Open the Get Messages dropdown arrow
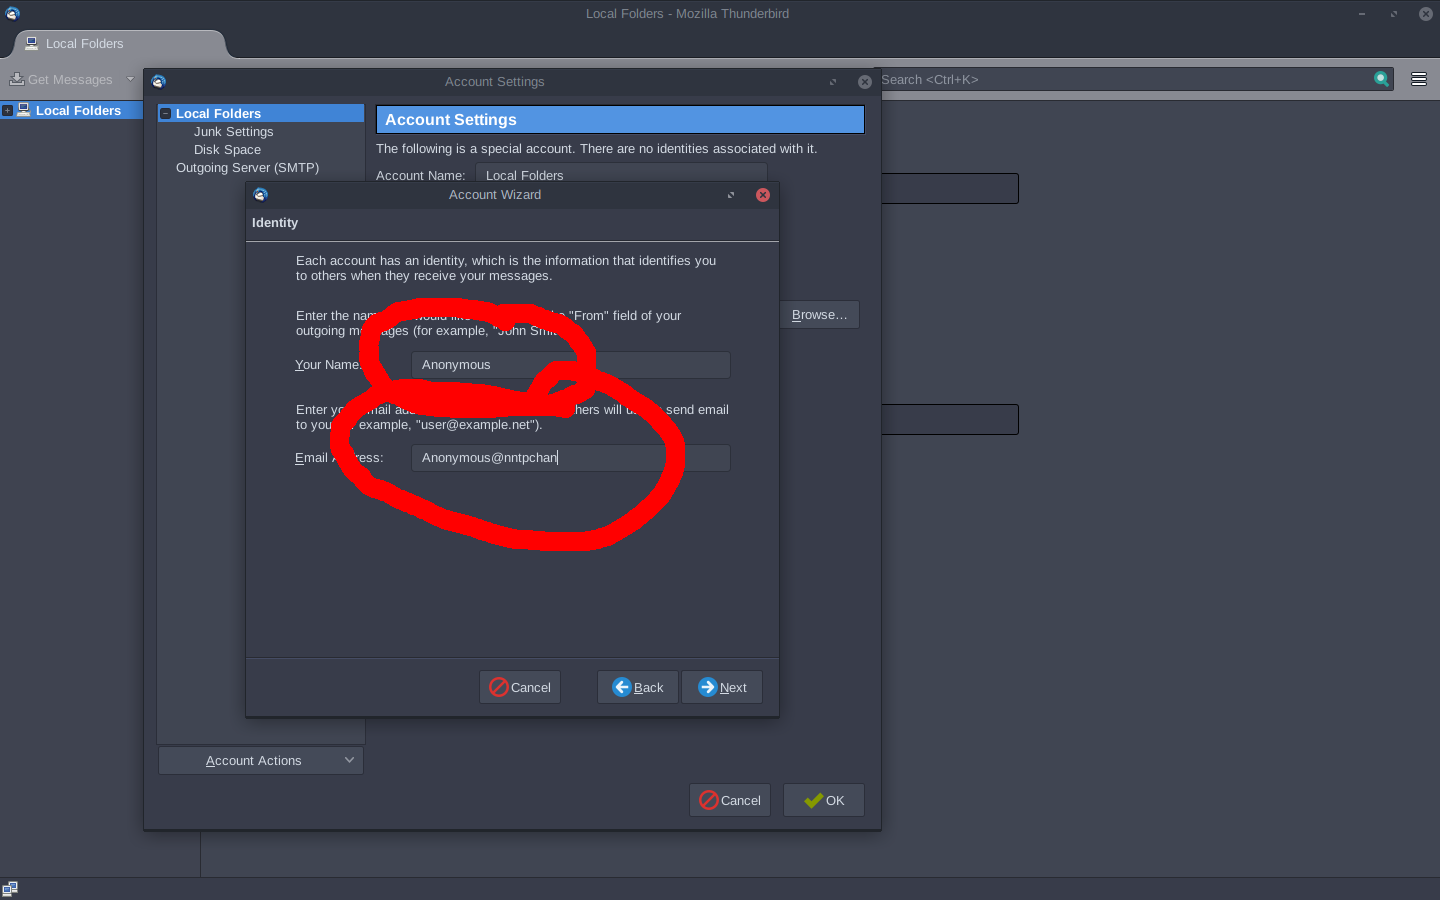 pyautogui.click(x=130, y=79)
